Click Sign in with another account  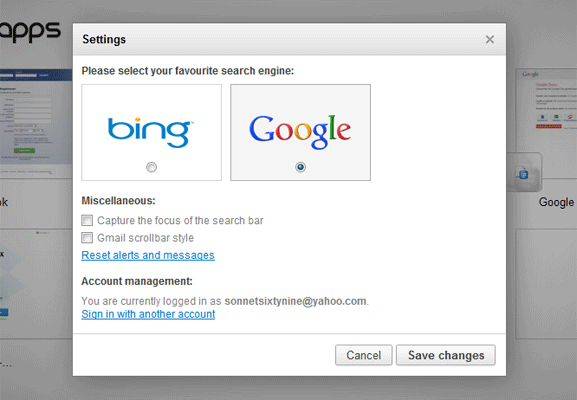(148, 314)
